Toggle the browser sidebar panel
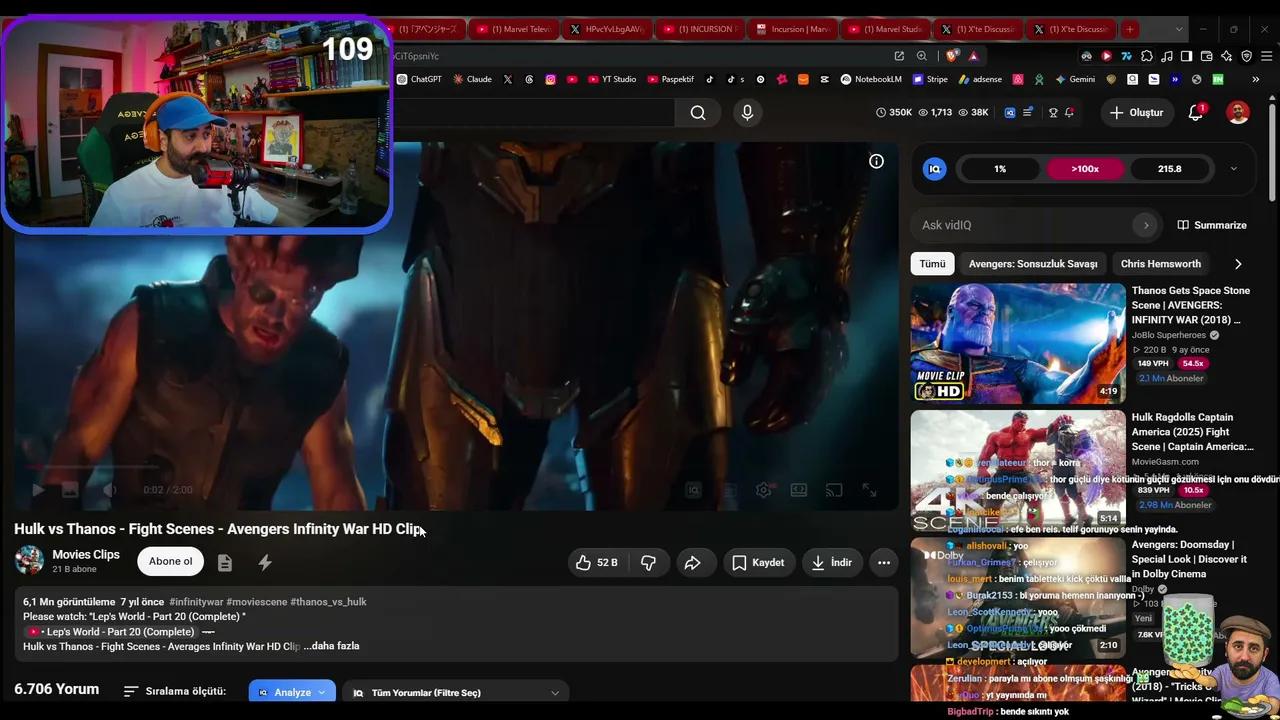The width and height of the screenshot is (1280, 720). 1186,56
